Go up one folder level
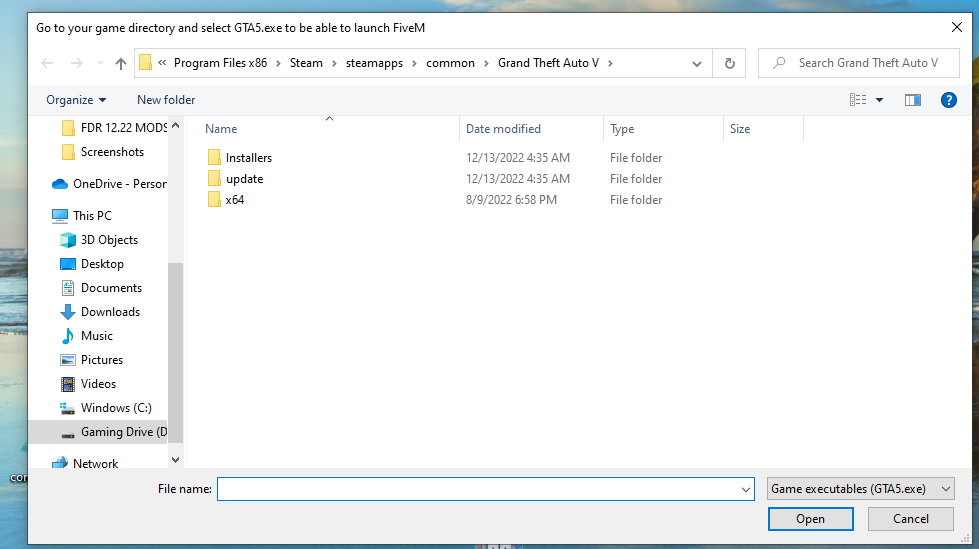 pyautogui.click(x=121, y=63)
